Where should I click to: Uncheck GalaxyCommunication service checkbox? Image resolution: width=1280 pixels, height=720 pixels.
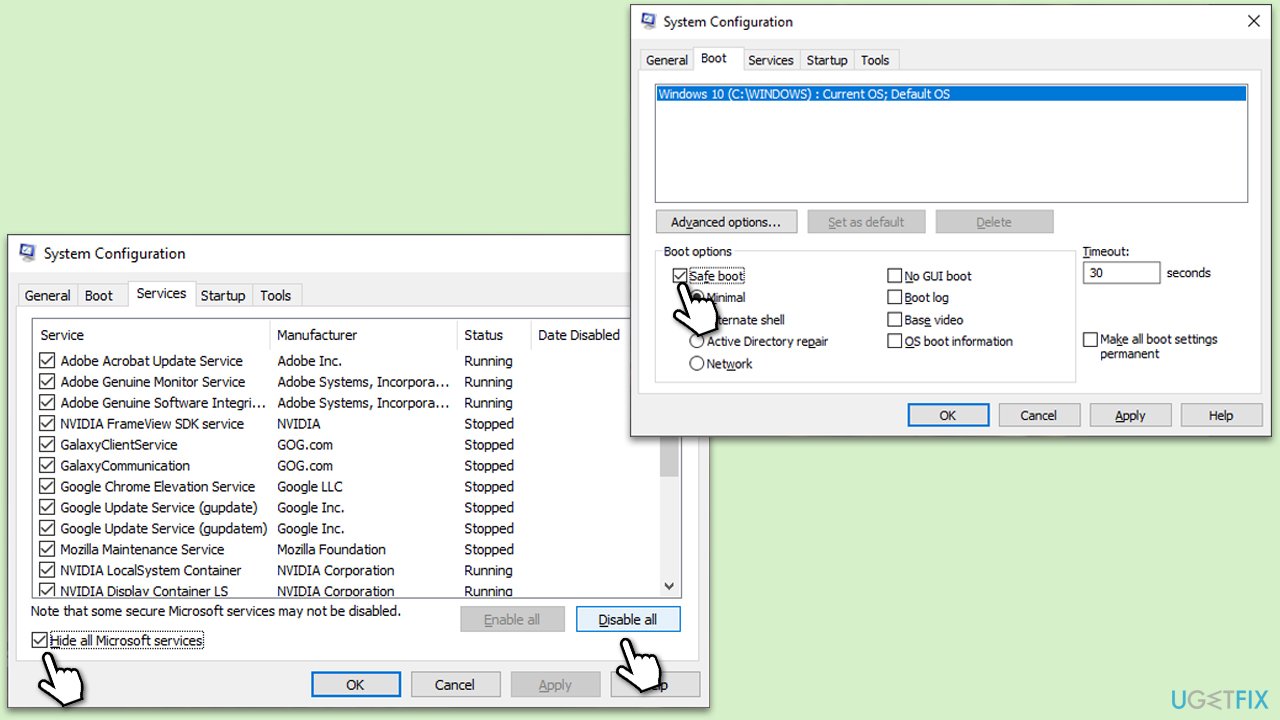pyautogui.click(x=47, y=466)
